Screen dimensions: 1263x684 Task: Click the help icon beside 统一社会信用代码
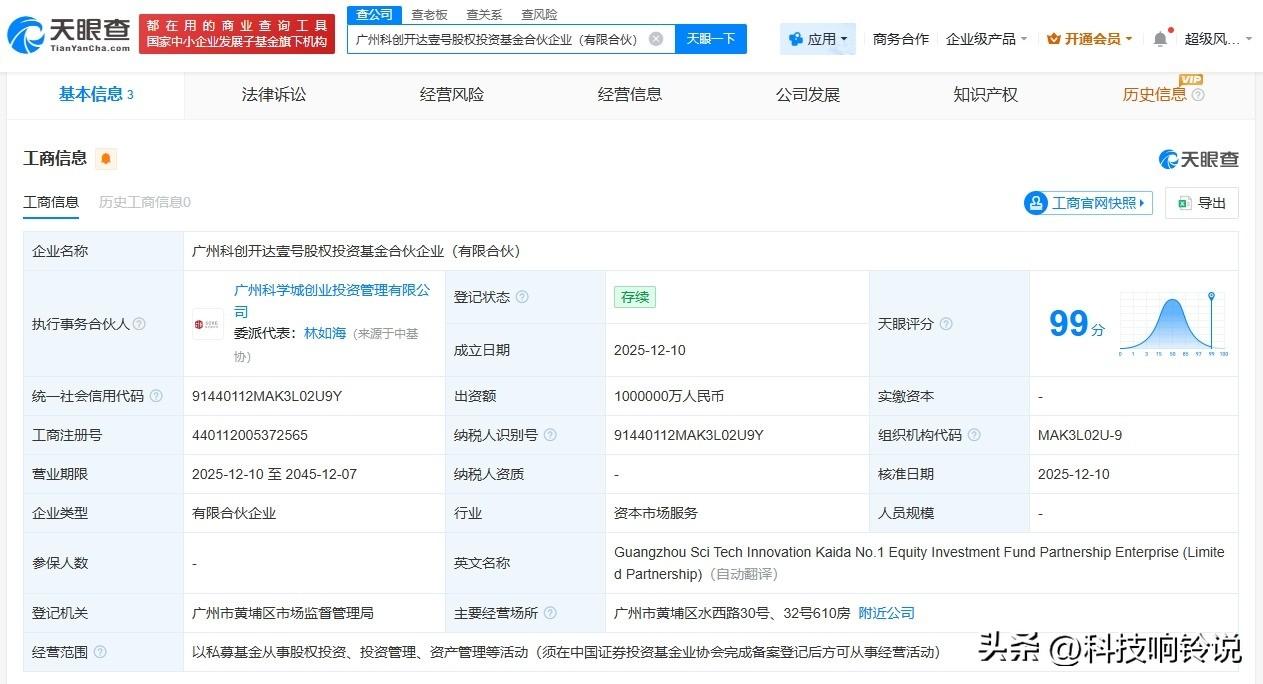(x=156, y=396)
